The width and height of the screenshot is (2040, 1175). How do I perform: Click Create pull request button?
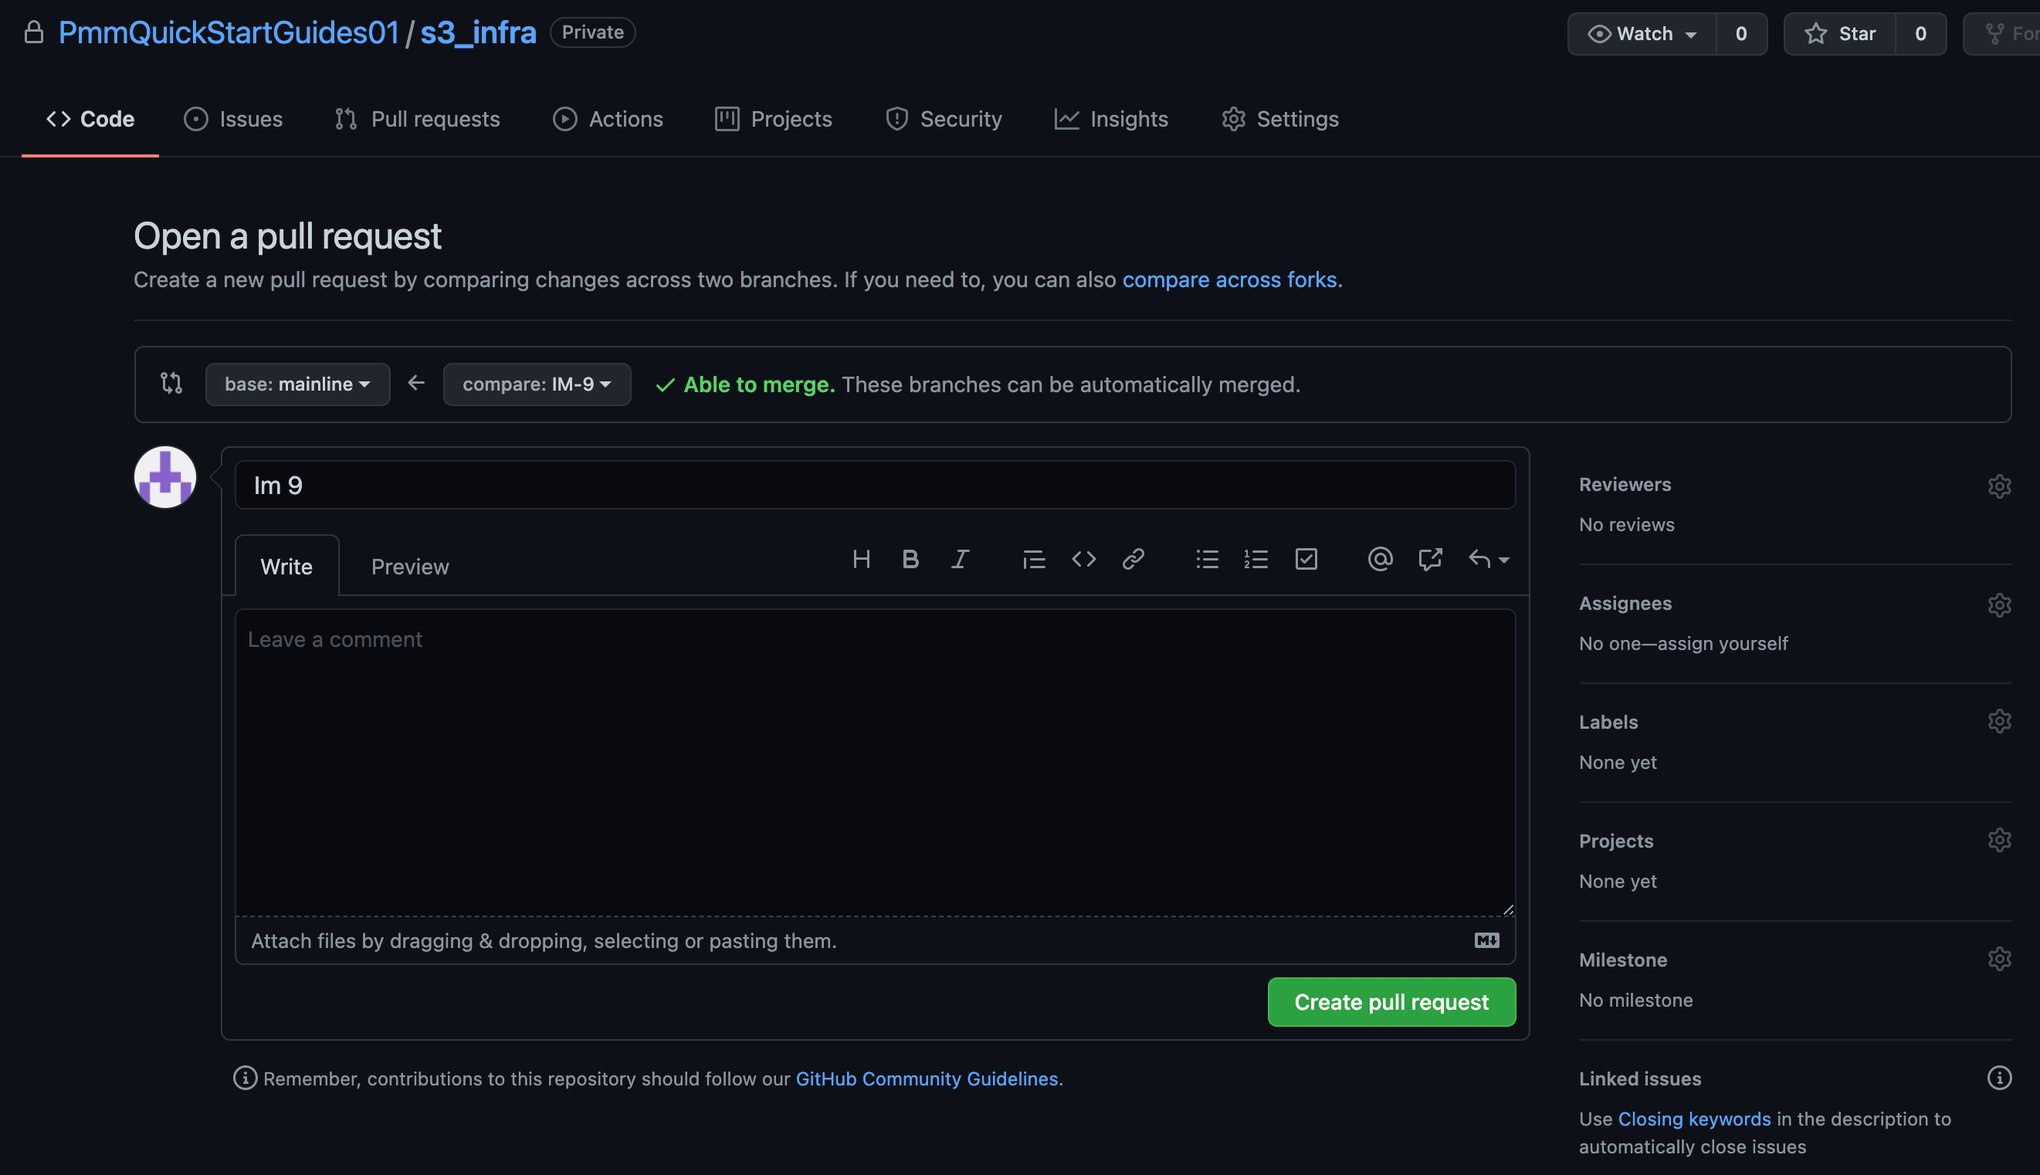tap(1391, 1003)
